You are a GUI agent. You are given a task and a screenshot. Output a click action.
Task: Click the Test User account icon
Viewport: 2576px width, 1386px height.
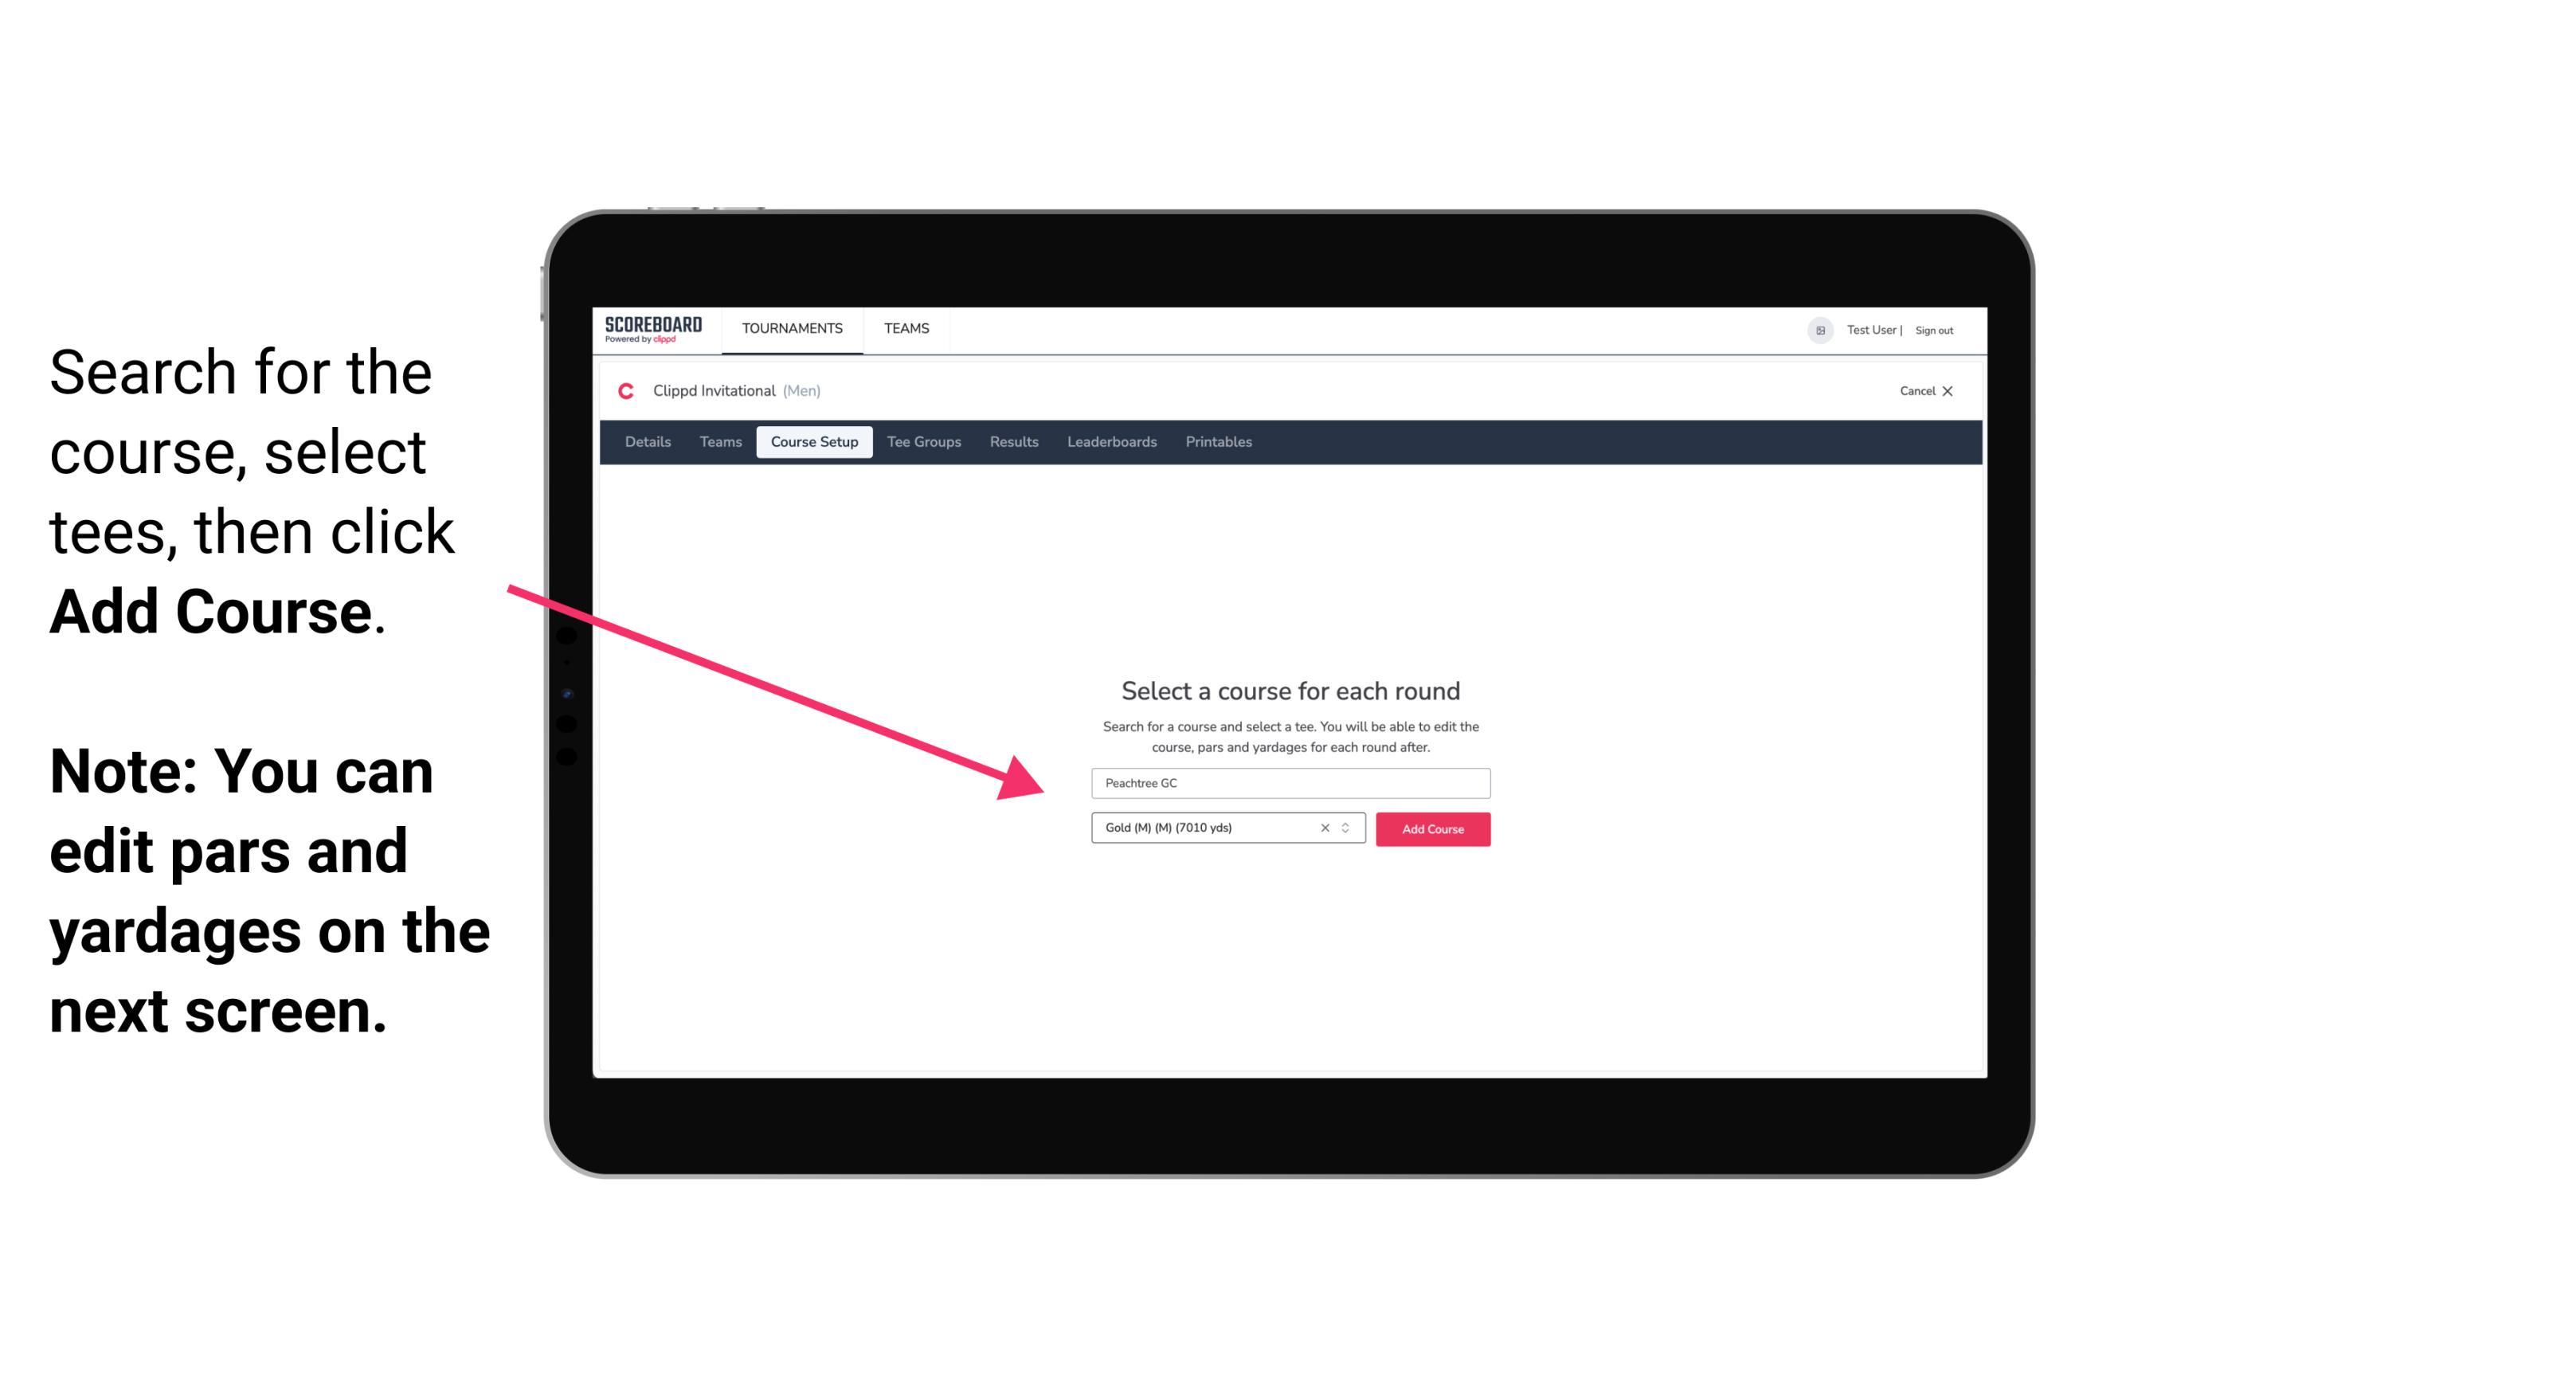point(1815,330)
